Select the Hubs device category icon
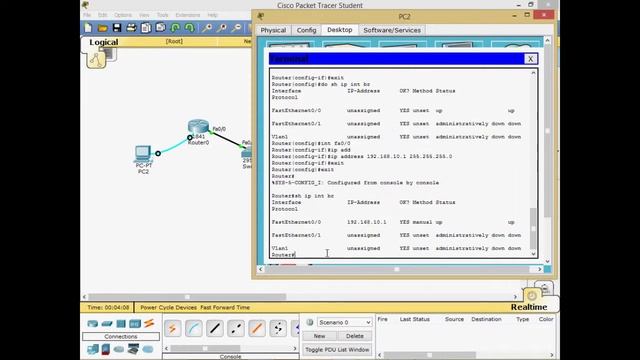640x360 pixels. (x=121, y=324)
